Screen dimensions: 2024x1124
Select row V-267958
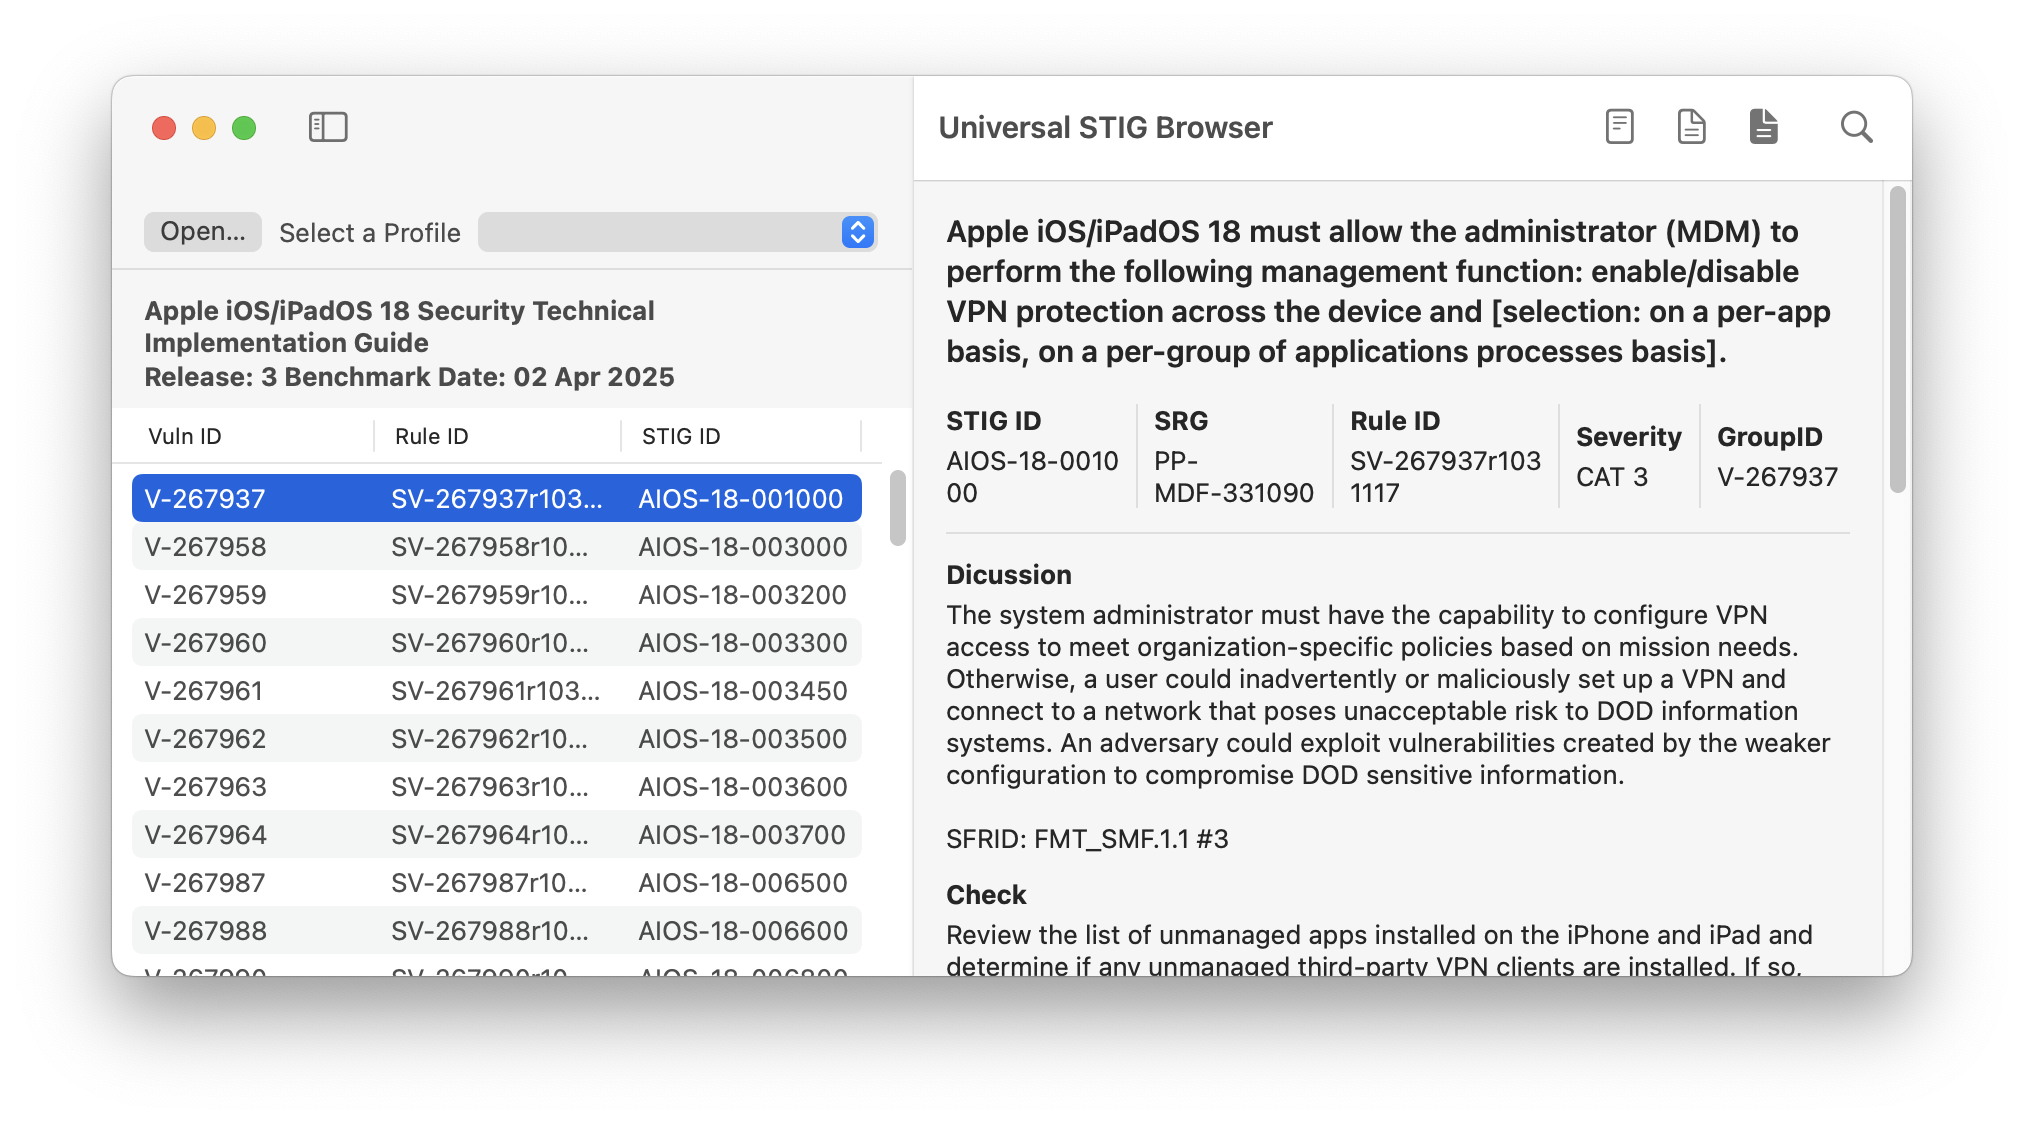click(x=496, y=546)
